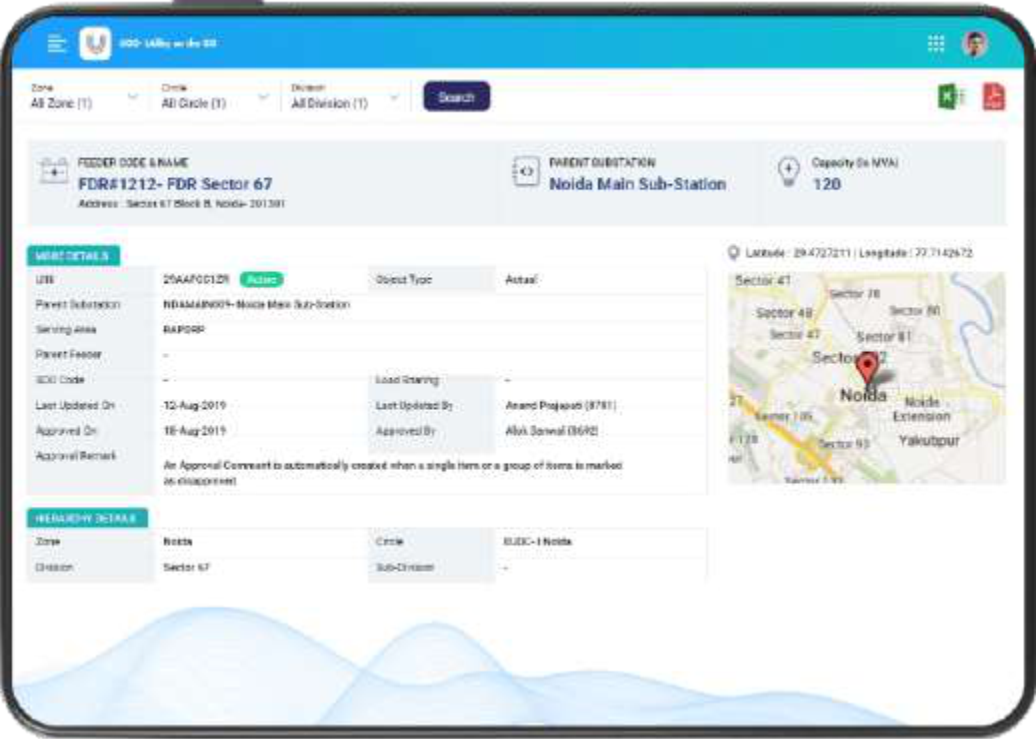The image size is (1036, 739).
Task: Click the app logo in header
Action: click(x=95, y=44)
